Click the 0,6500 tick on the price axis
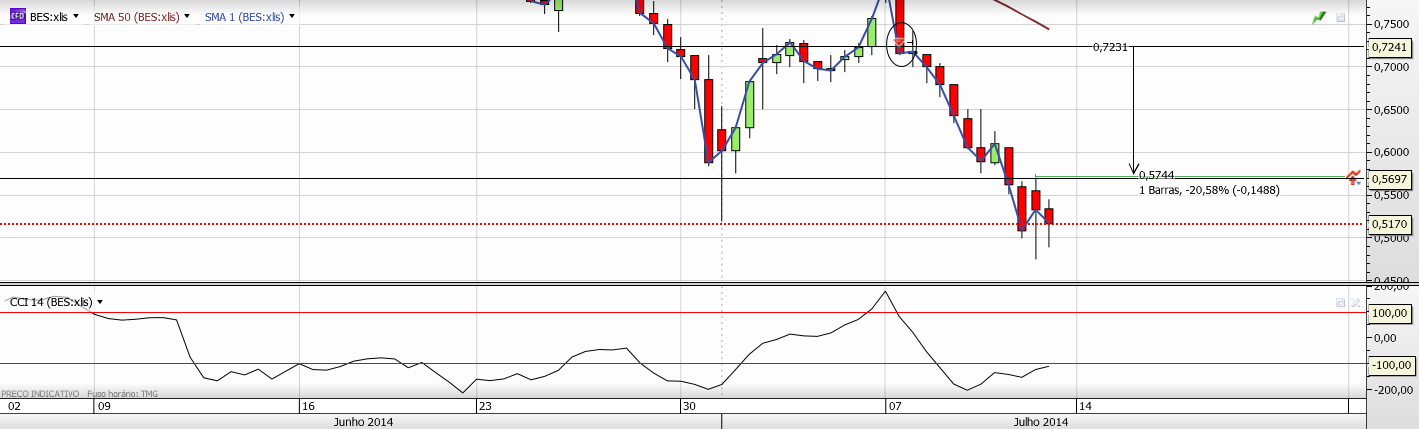Viewport: 1419px width, 429px height. click(1393, 109)
